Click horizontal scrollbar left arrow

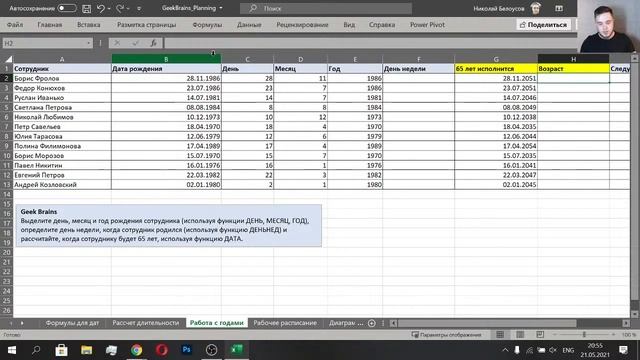[x=393, y=323]
